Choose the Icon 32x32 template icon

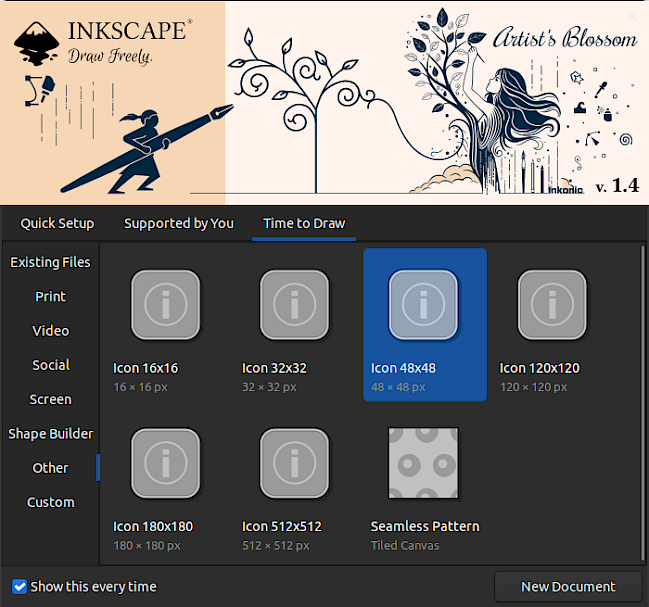[294, 305]
